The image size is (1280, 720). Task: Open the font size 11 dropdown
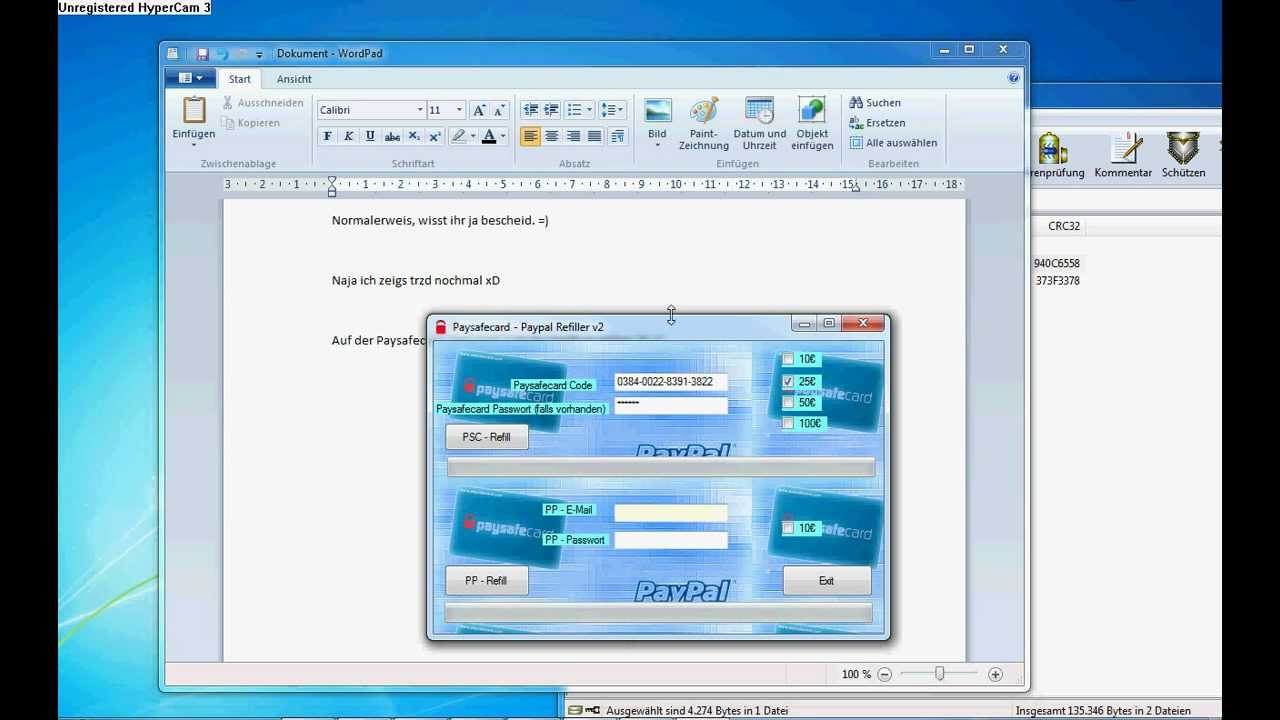(x=459, y=110)
